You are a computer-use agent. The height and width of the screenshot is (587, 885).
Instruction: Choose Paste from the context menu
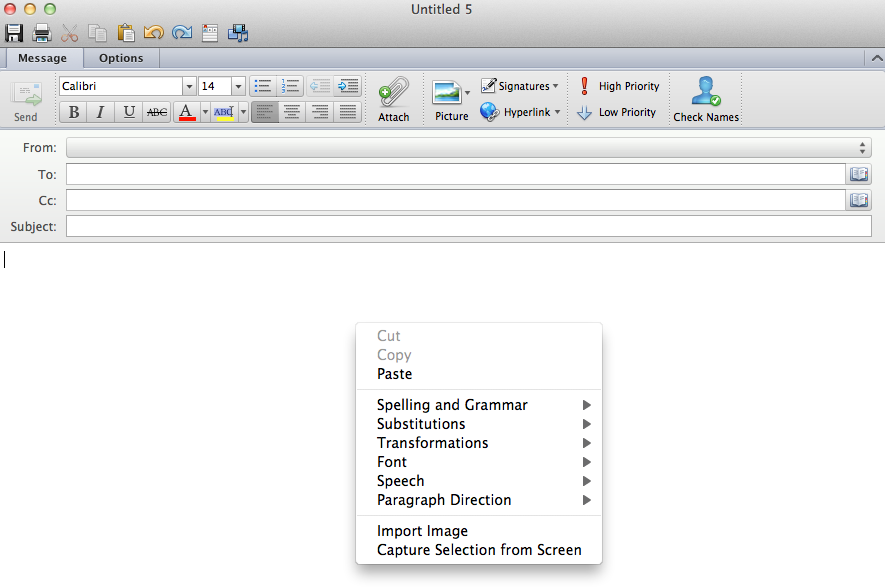click(394, 374)
